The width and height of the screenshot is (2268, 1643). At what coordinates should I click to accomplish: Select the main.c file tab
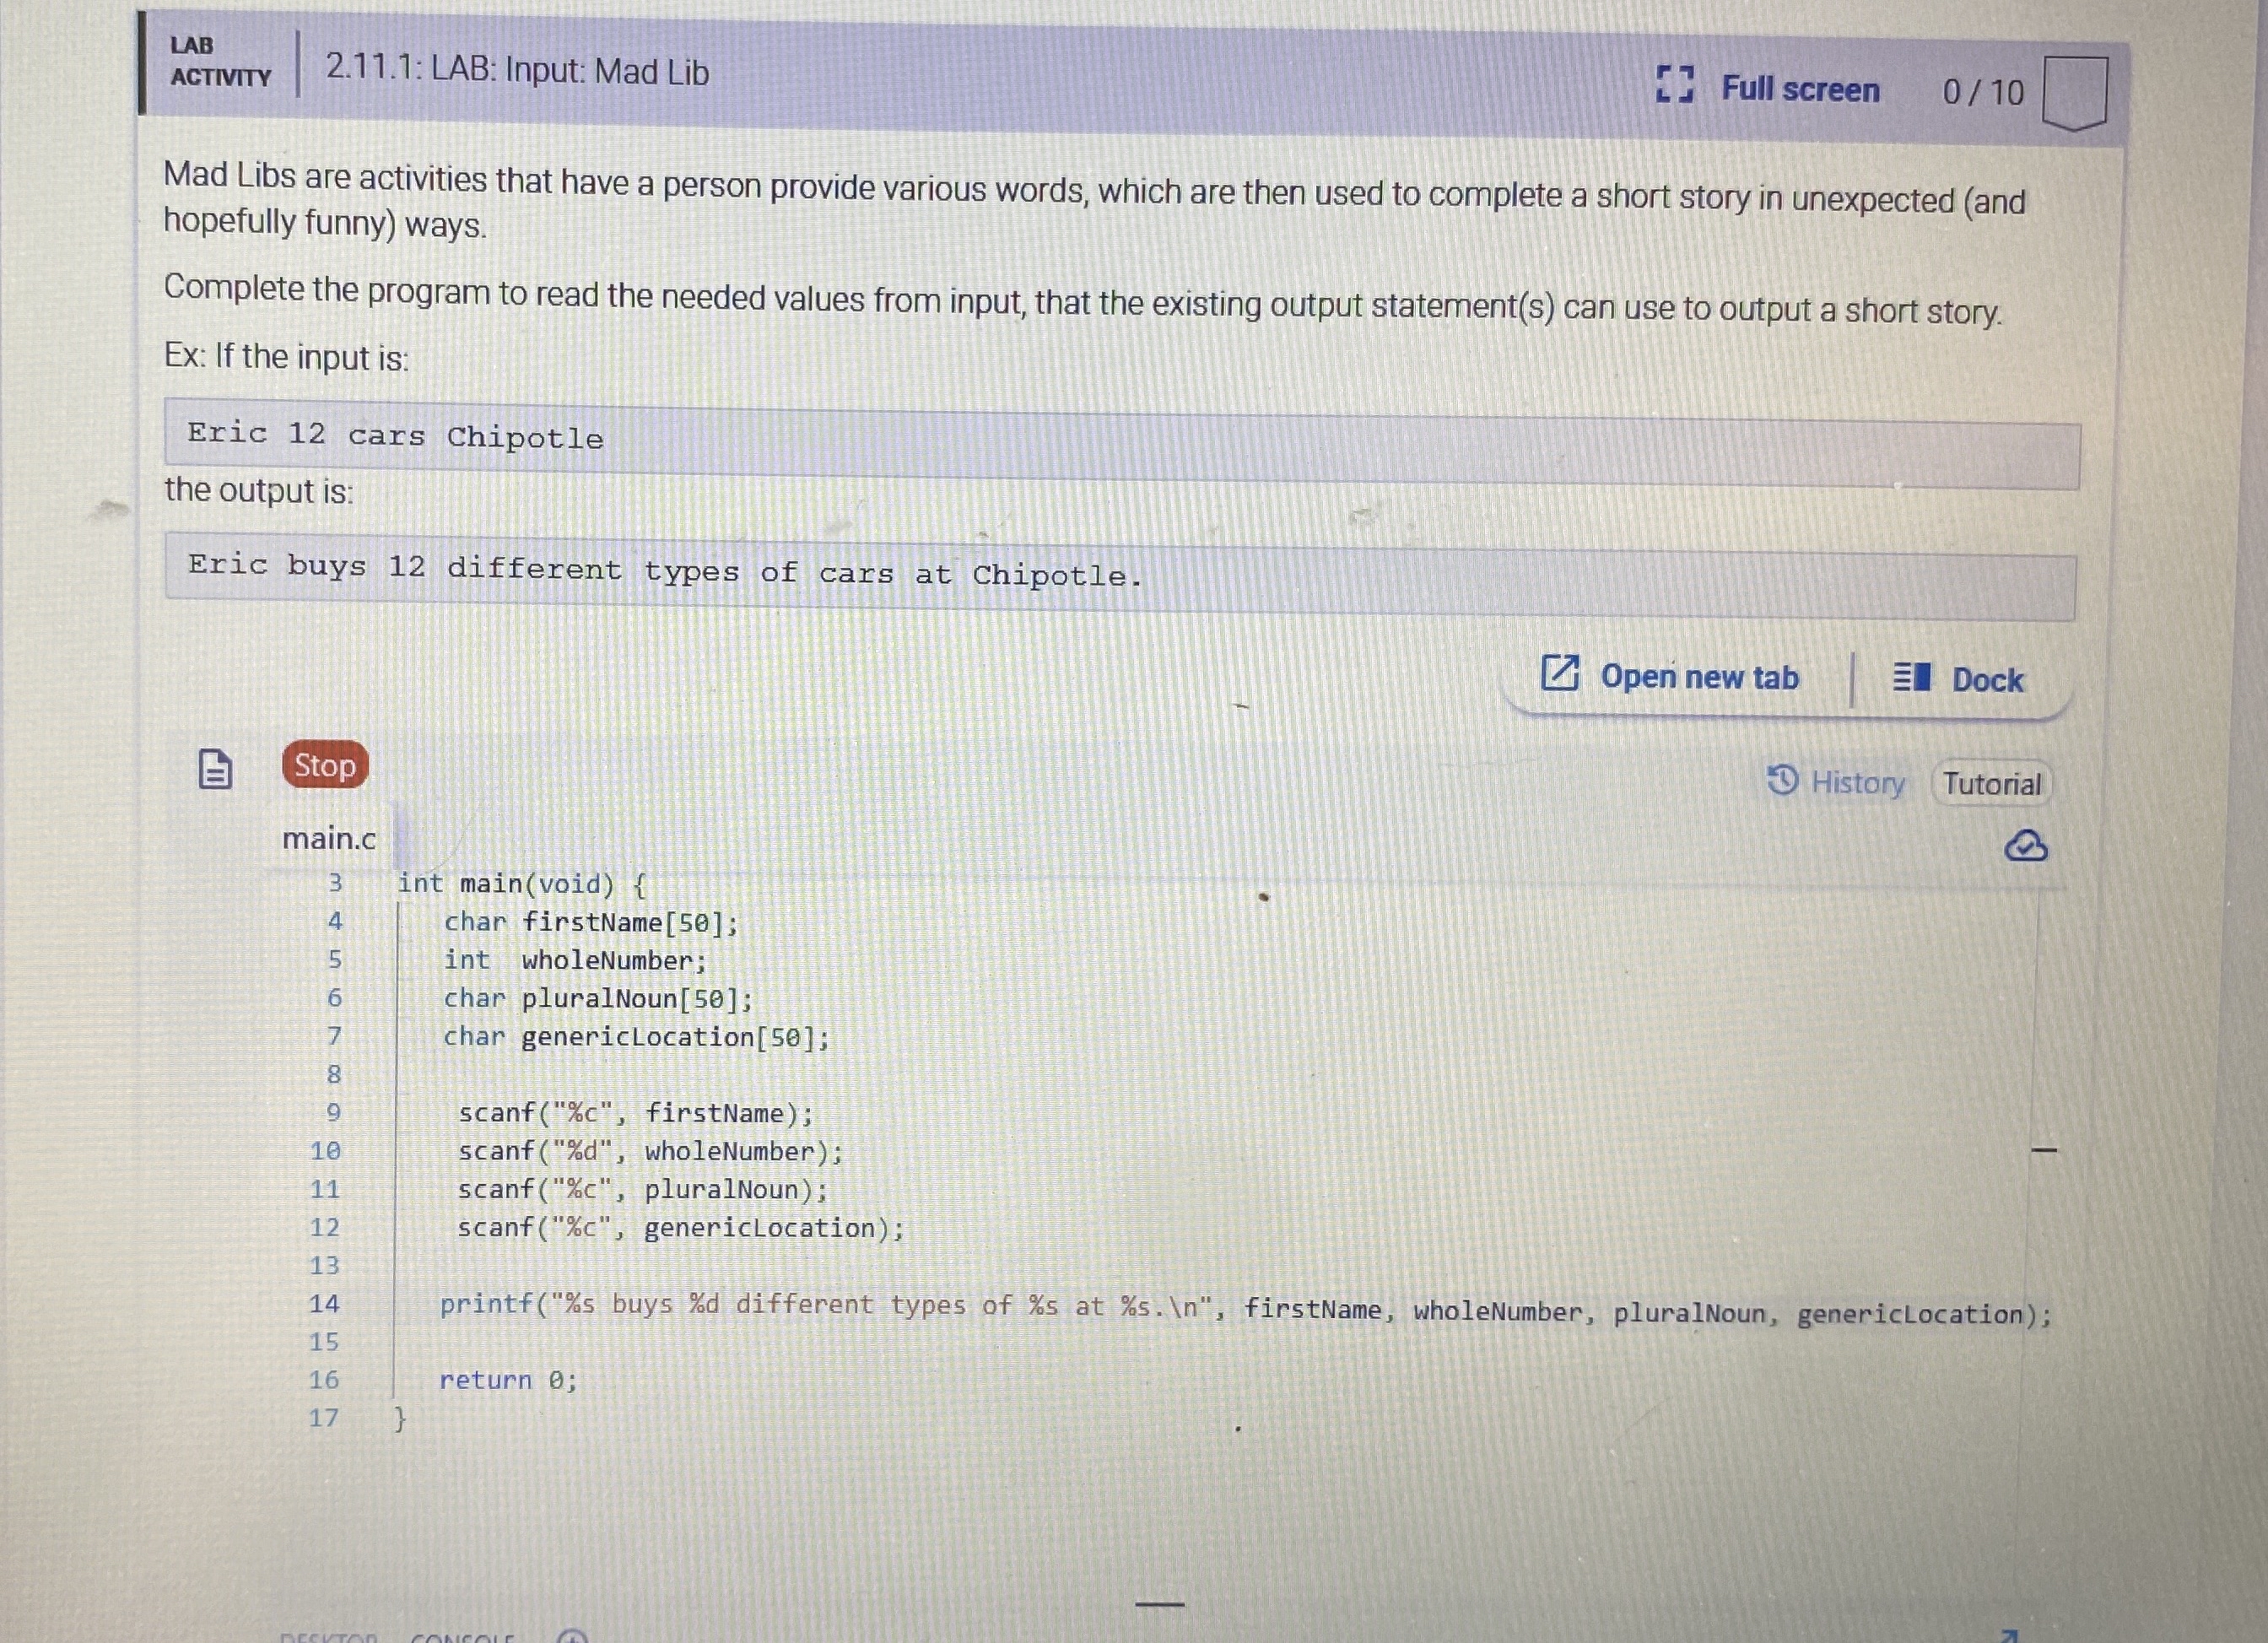(329, 838)
